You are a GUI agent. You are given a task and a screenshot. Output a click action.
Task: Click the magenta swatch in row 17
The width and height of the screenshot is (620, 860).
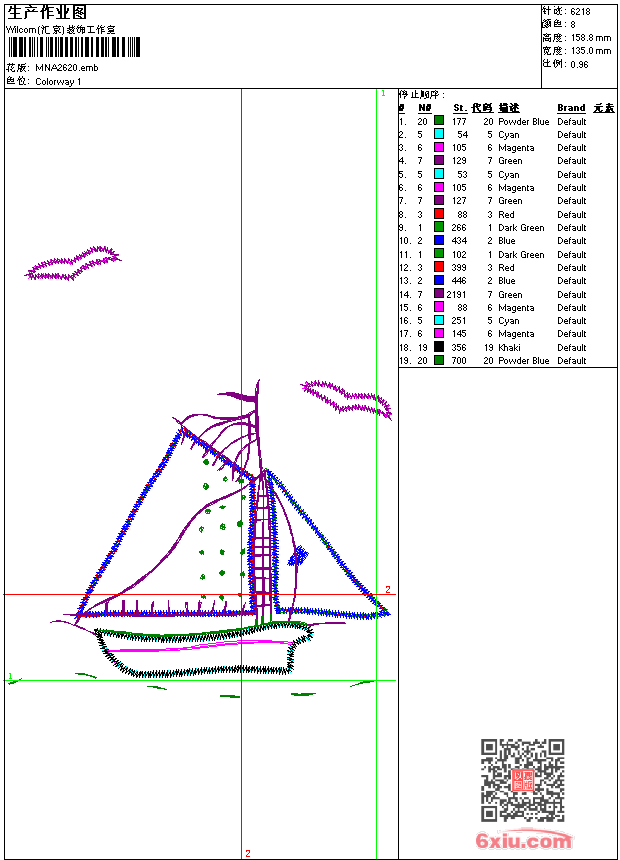point(439,333)
